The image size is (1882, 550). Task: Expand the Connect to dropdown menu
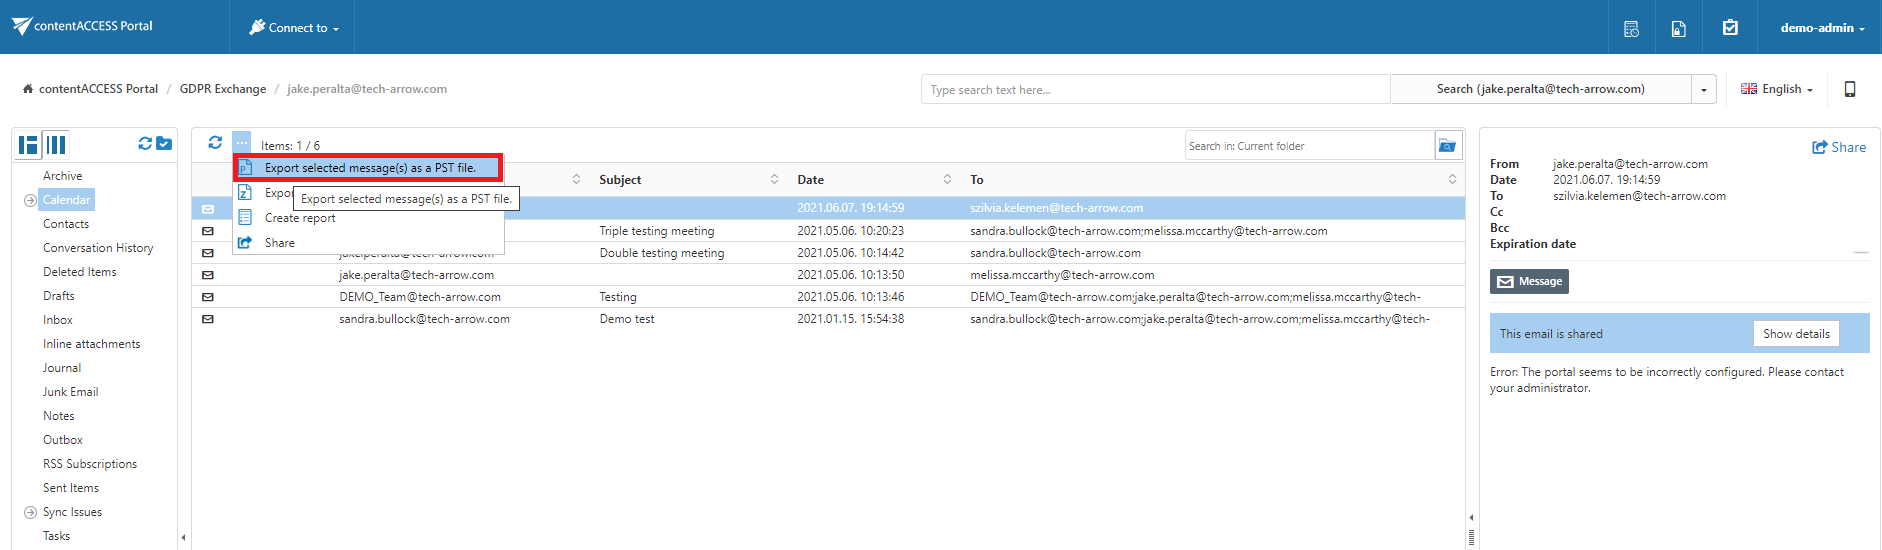(x=294, y=28)
